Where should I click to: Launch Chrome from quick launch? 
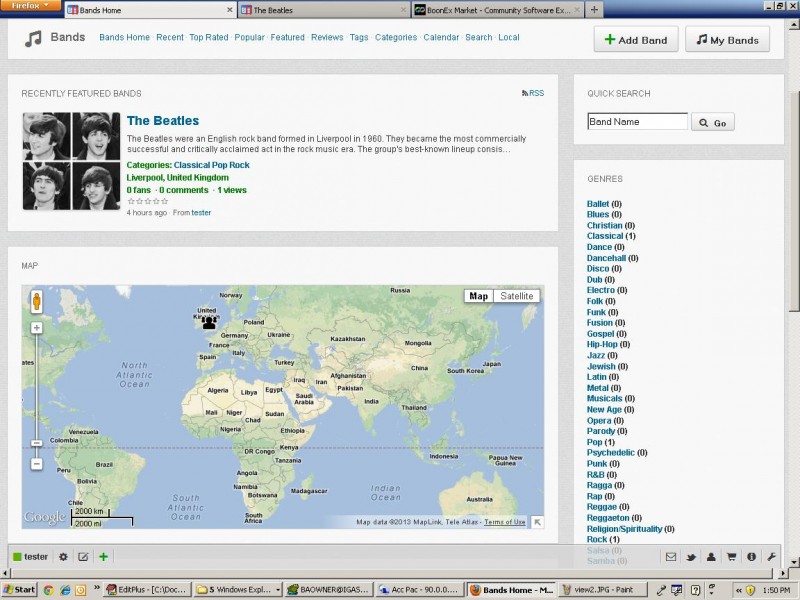(48, 590)
